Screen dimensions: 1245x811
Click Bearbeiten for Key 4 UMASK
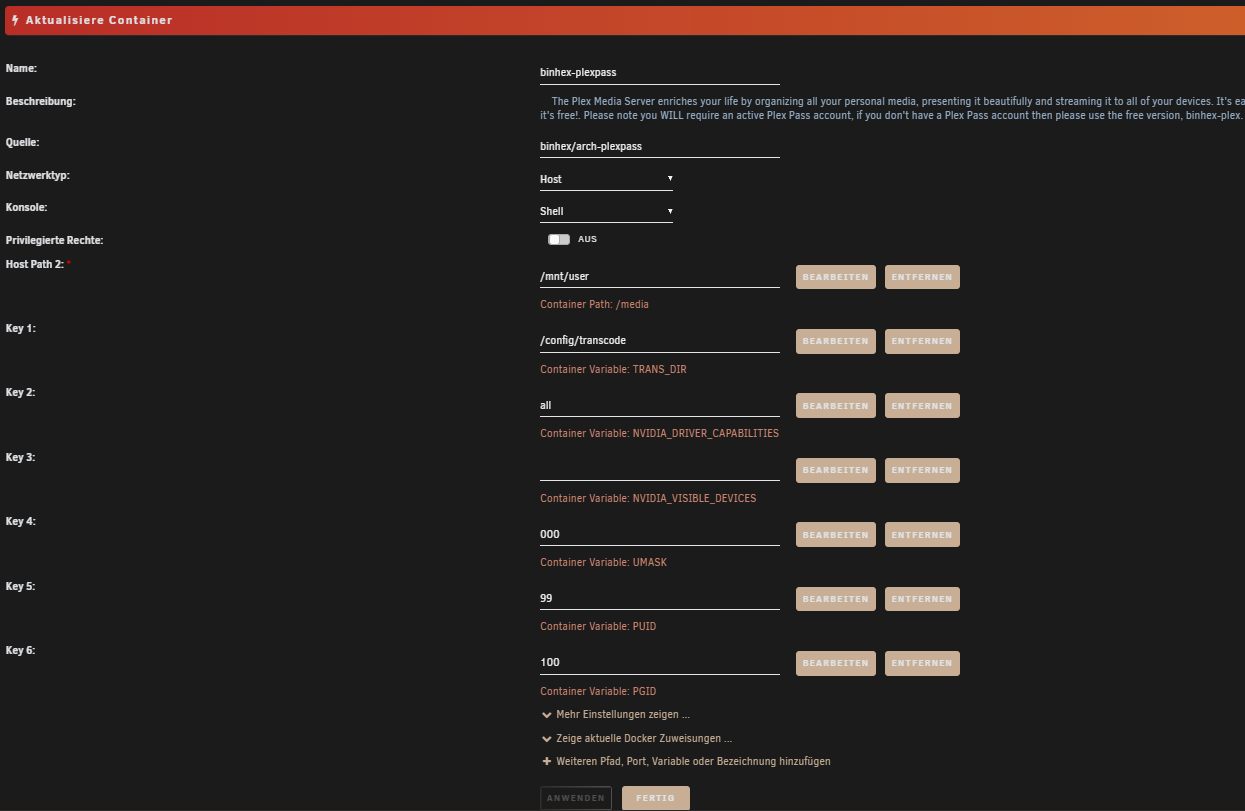(836, 535)
